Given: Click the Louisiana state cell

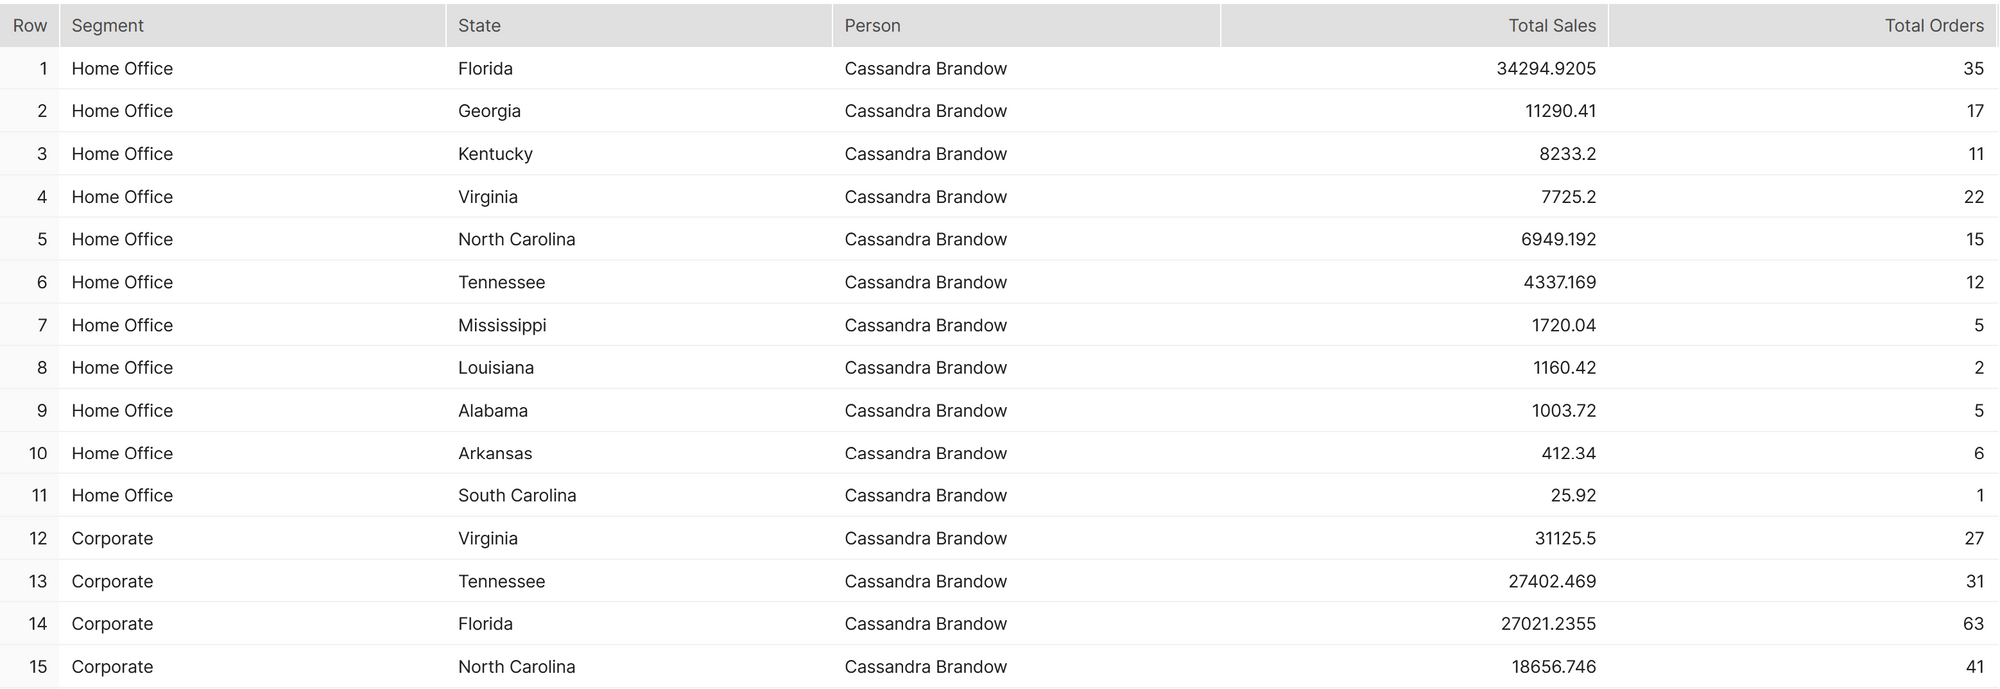Looking at the screenshot, I should [x=496, y=368].
